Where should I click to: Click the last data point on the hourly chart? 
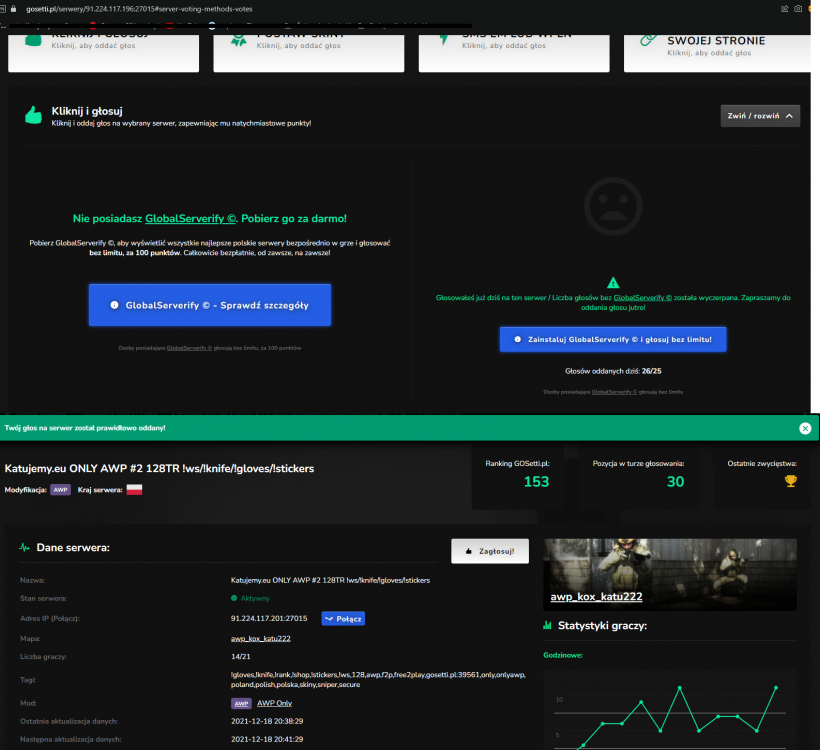776,688
